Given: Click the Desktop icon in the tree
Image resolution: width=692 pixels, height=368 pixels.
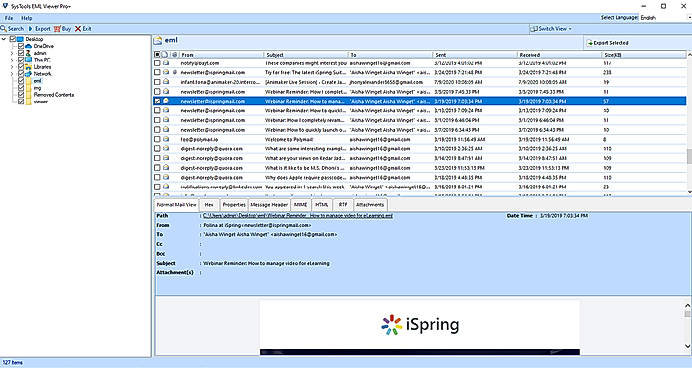Looking at the screenshot, I should coord(20,39).
